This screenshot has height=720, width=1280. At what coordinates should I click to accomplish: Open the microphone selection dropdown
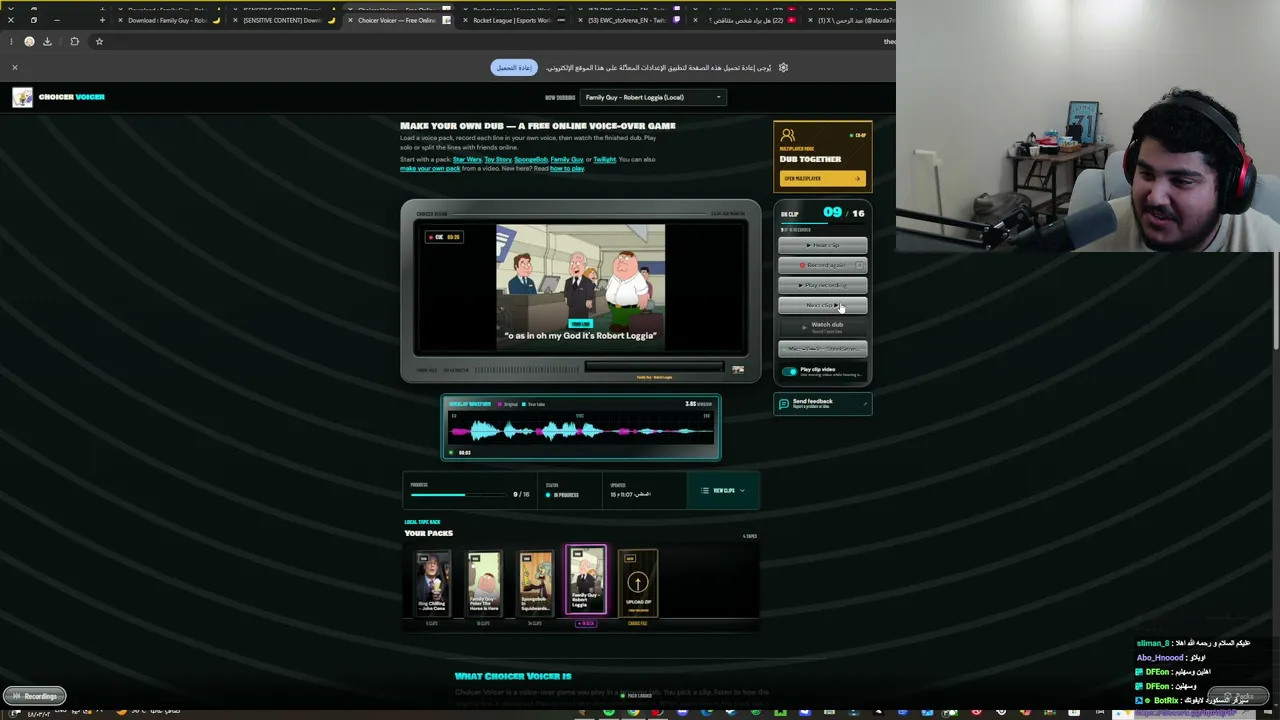[x=823, y=348]
